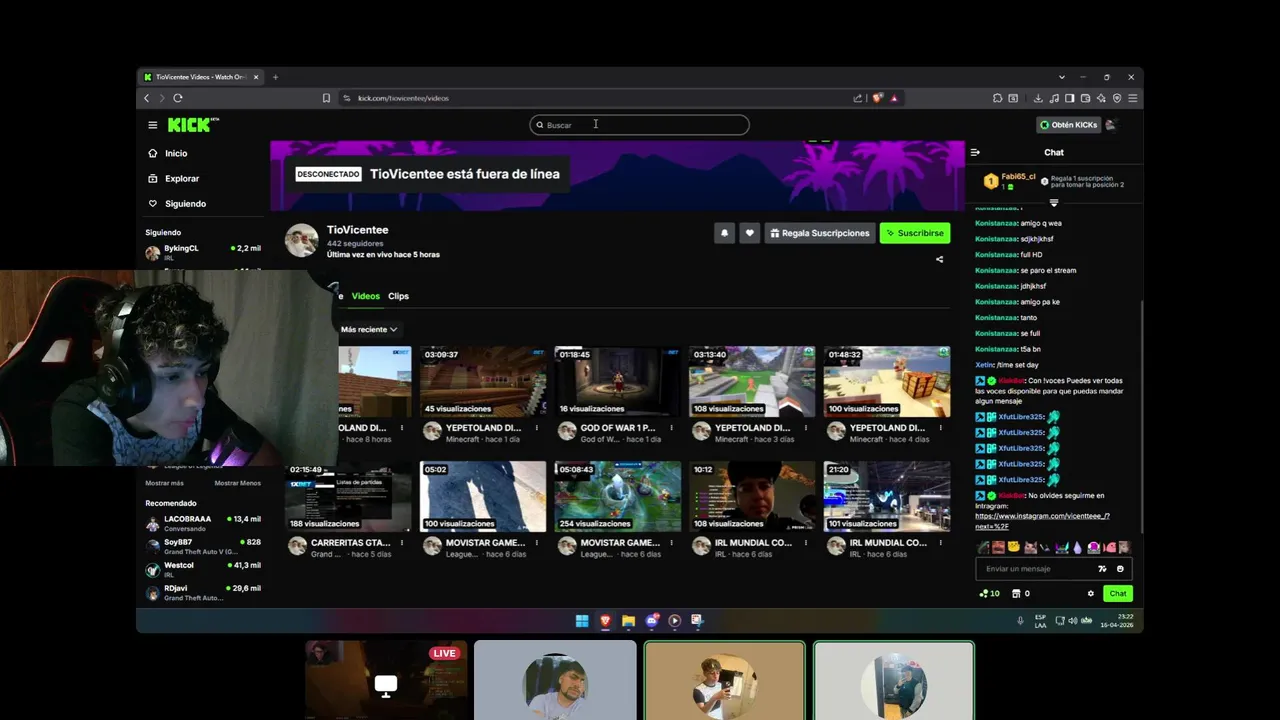
Task: Click the Enviar un mensaje chat input
Action: (1035, 569)
